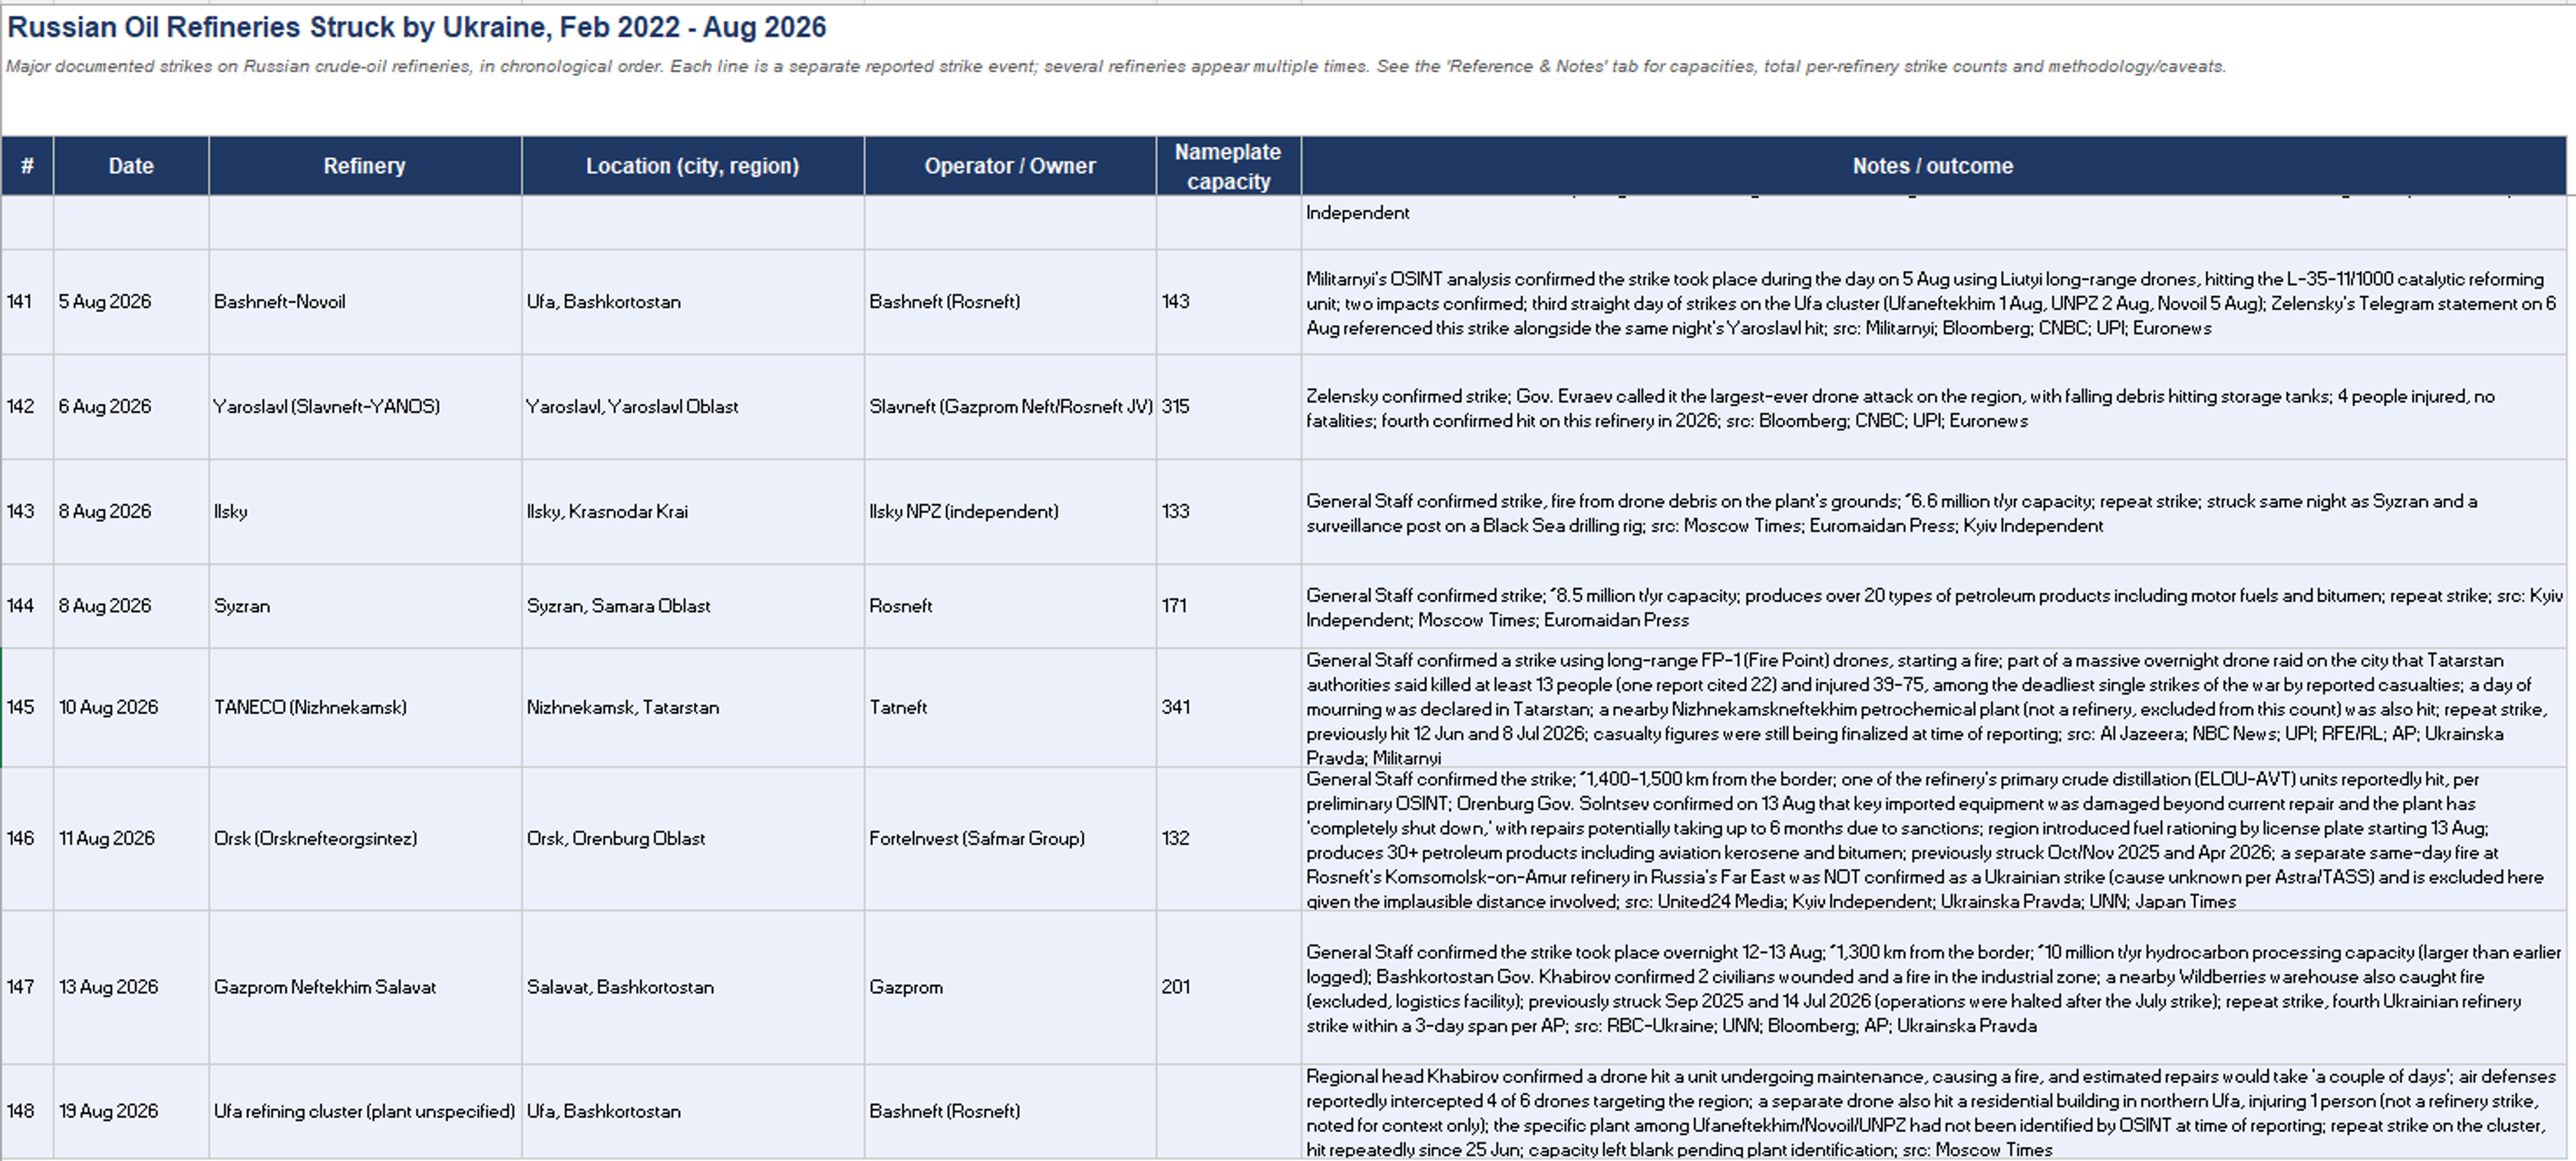The height and width of the screenshot is (1161, 2576).
Task: Click the notes cell mentioning a Wildberries warehouse
Action: (1933, 988)
